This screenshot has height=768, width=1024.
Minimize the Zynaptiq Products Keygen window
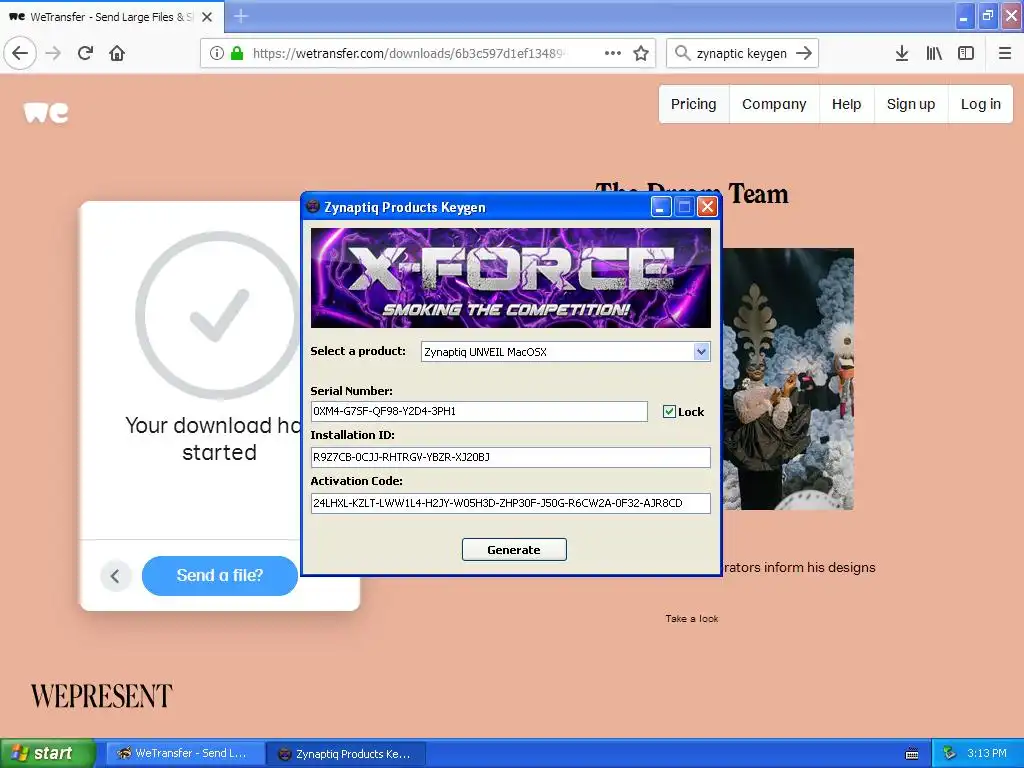tap(661, 207)
